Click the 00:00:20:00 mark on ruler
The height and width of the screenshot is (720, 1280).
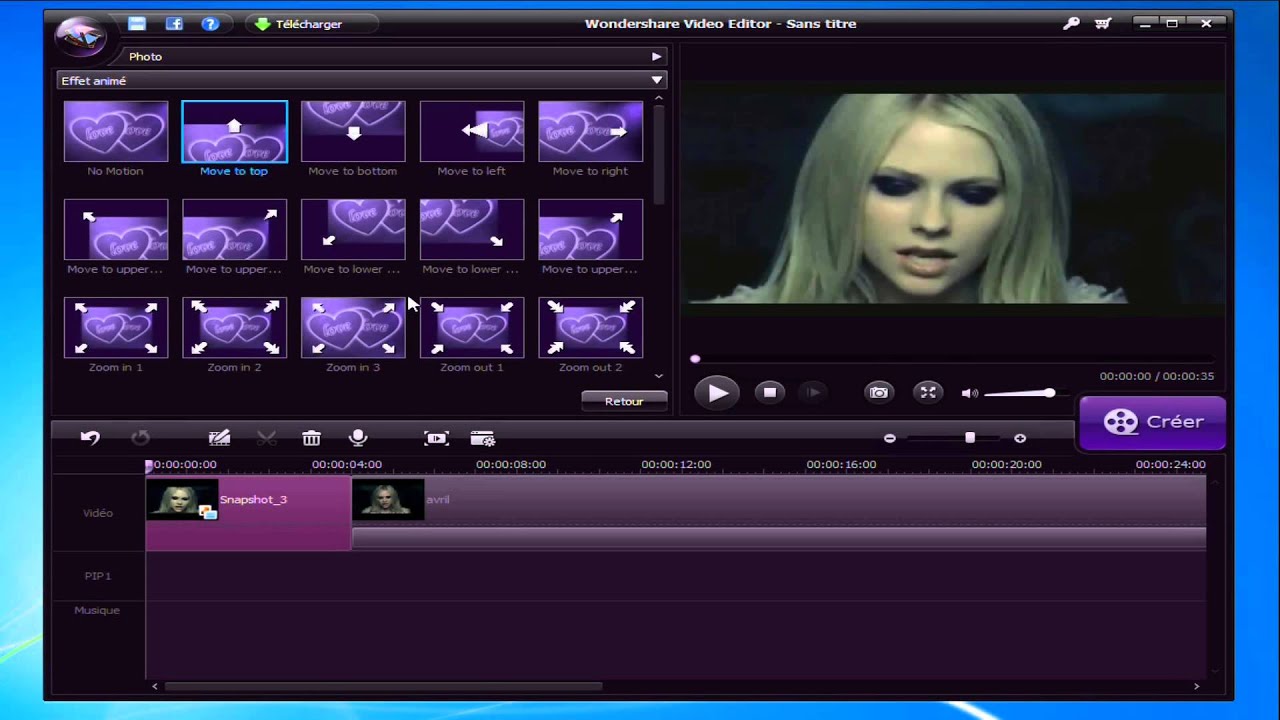pos(1007,464)
